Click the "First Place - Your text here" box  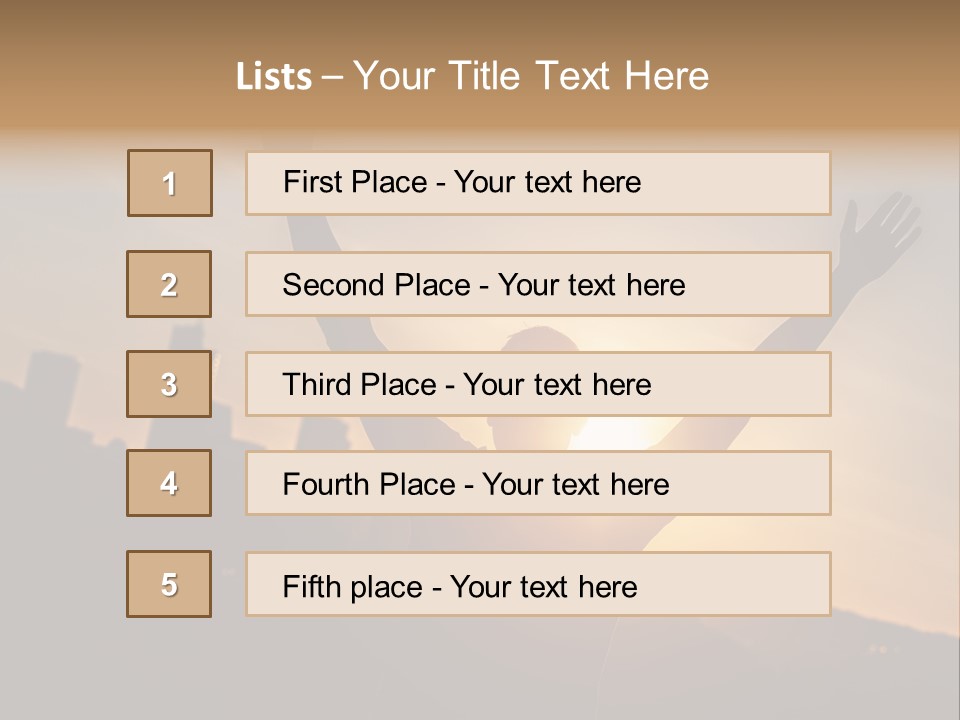(538, 183)
